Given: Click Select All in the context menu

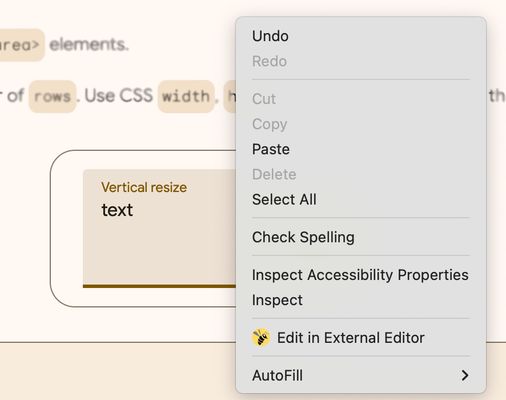Looking at the screenshot, I should click(361, 199).
